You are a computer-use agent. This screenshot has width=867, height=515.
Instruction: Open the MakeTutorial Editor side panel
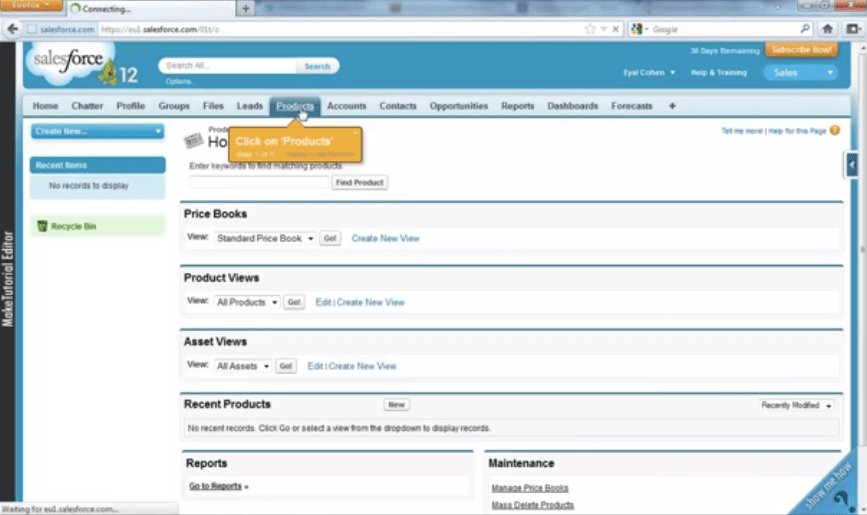(7, 278)
